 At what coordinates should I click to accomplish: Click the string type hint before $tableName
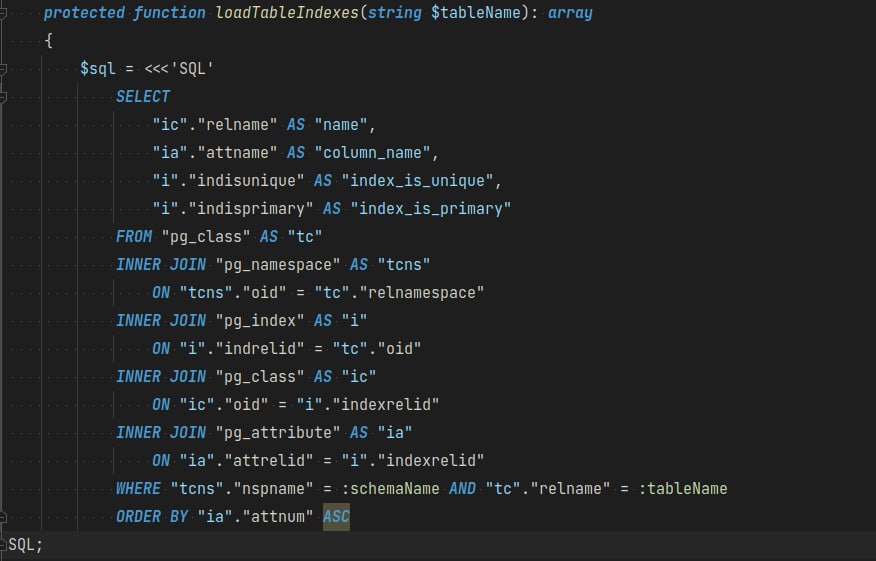point(395,13)
